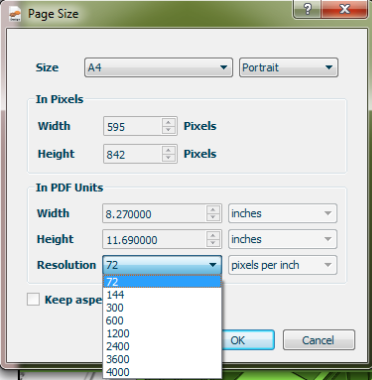Open the PDF Width inches unit dropdown
Image resolution: width=372 pixels, height=380 pixels.
pyautogui.click(x=283, y=213)
